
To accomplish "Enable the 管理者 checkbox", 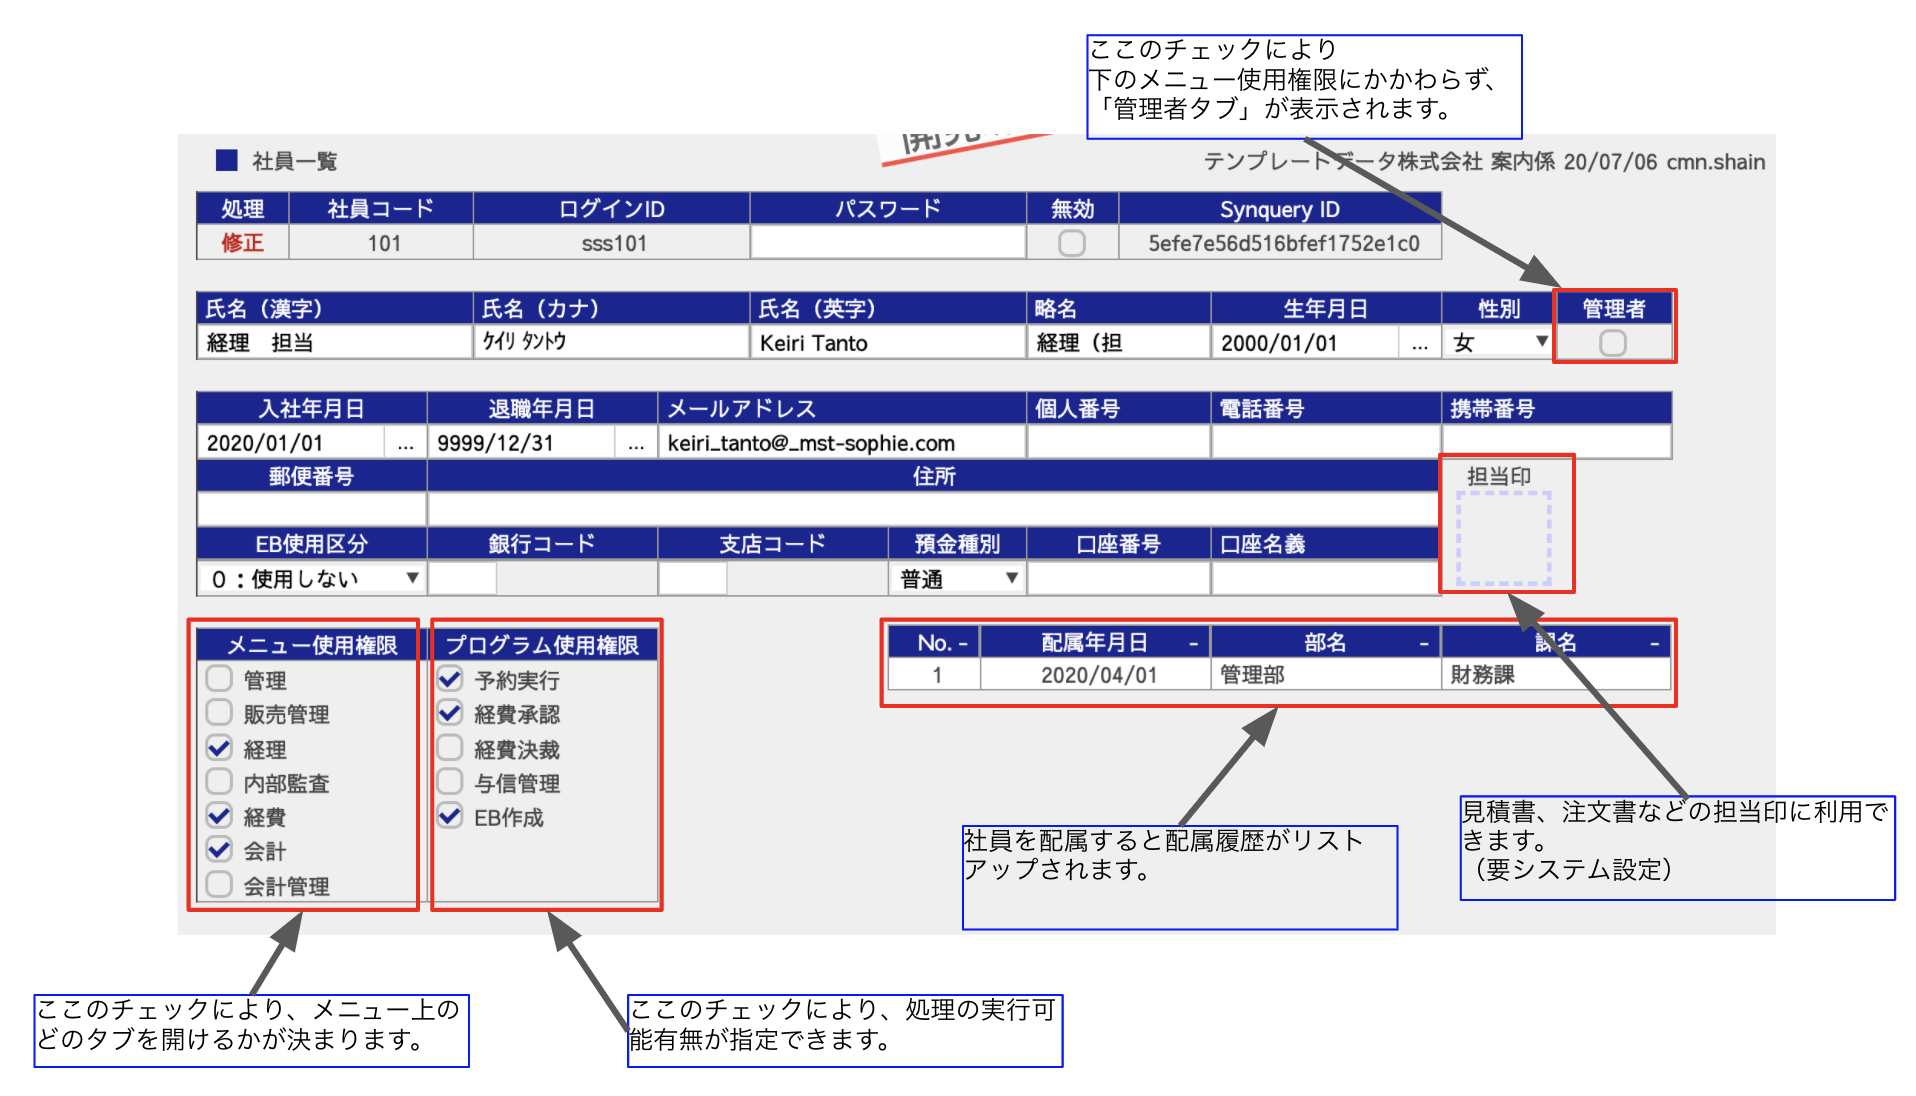I will coord(1612,343).
